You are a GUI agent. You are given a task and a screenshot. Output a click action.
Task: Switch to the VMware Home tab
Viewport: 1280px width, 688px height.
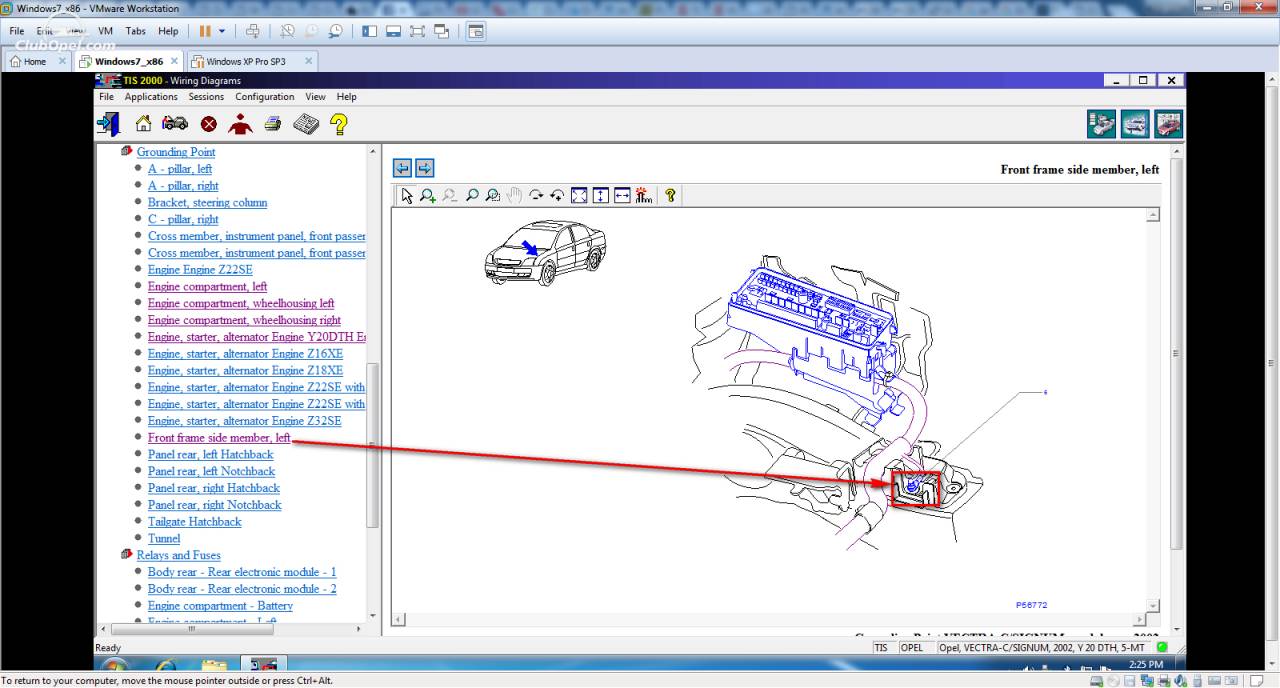pos(35,61)
